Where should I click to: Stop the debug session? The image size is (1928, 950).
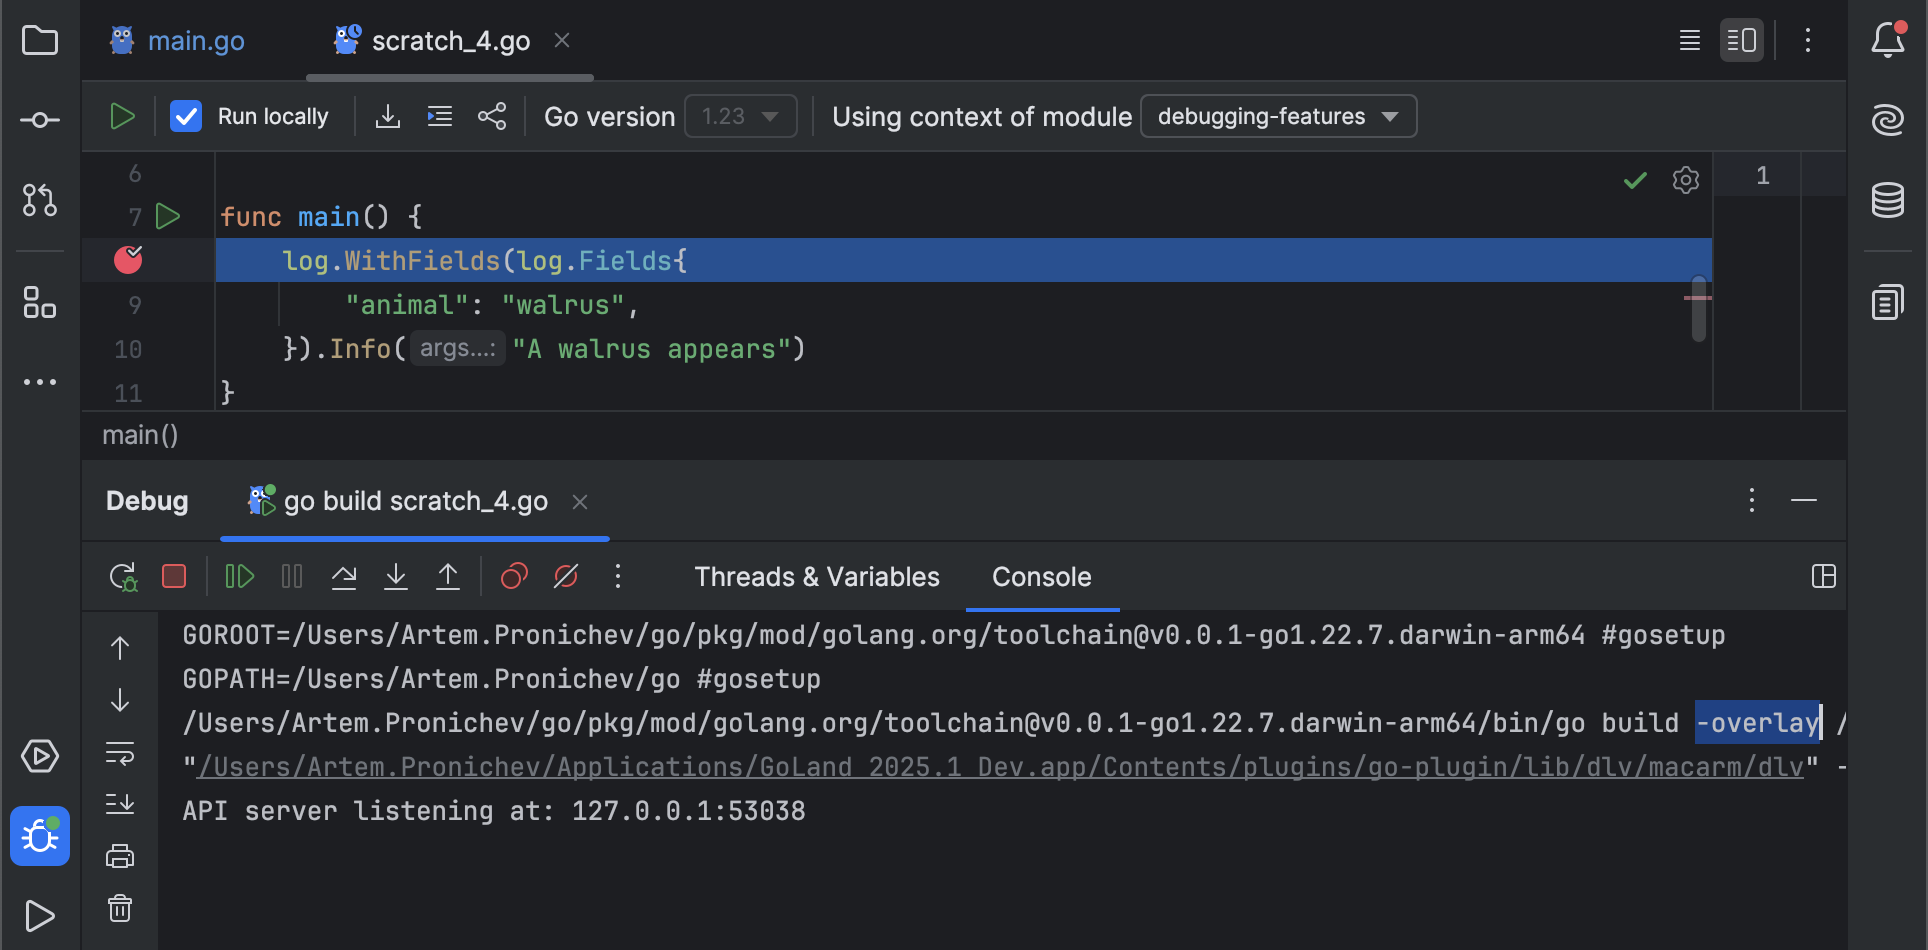[174, 577]
